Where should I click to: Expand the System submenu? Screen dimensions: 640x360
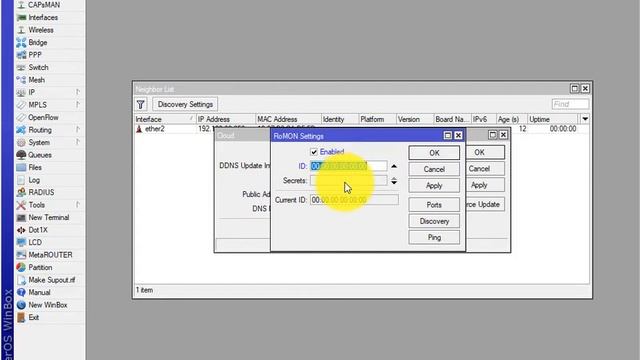pos(78,142)
